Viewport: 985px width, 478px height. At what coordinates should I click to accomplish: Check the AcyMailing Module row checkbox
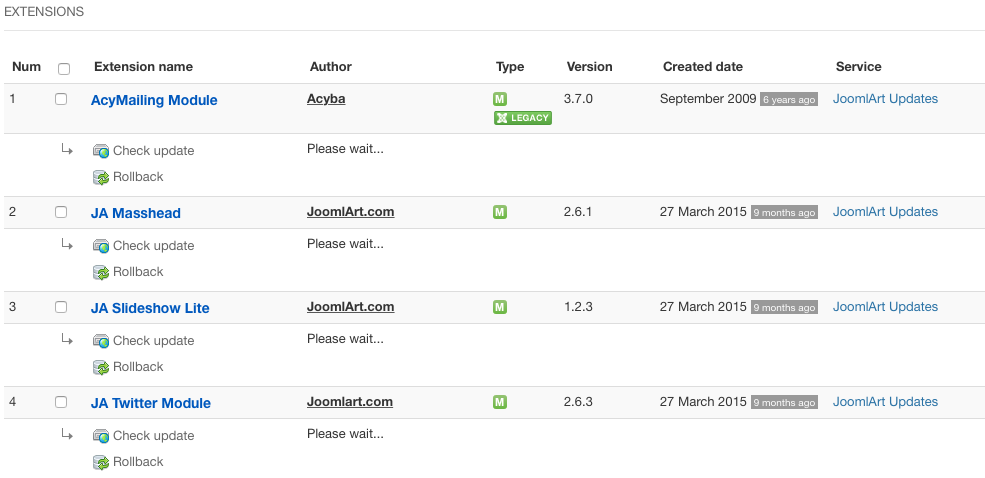click(x=61, y=99)
